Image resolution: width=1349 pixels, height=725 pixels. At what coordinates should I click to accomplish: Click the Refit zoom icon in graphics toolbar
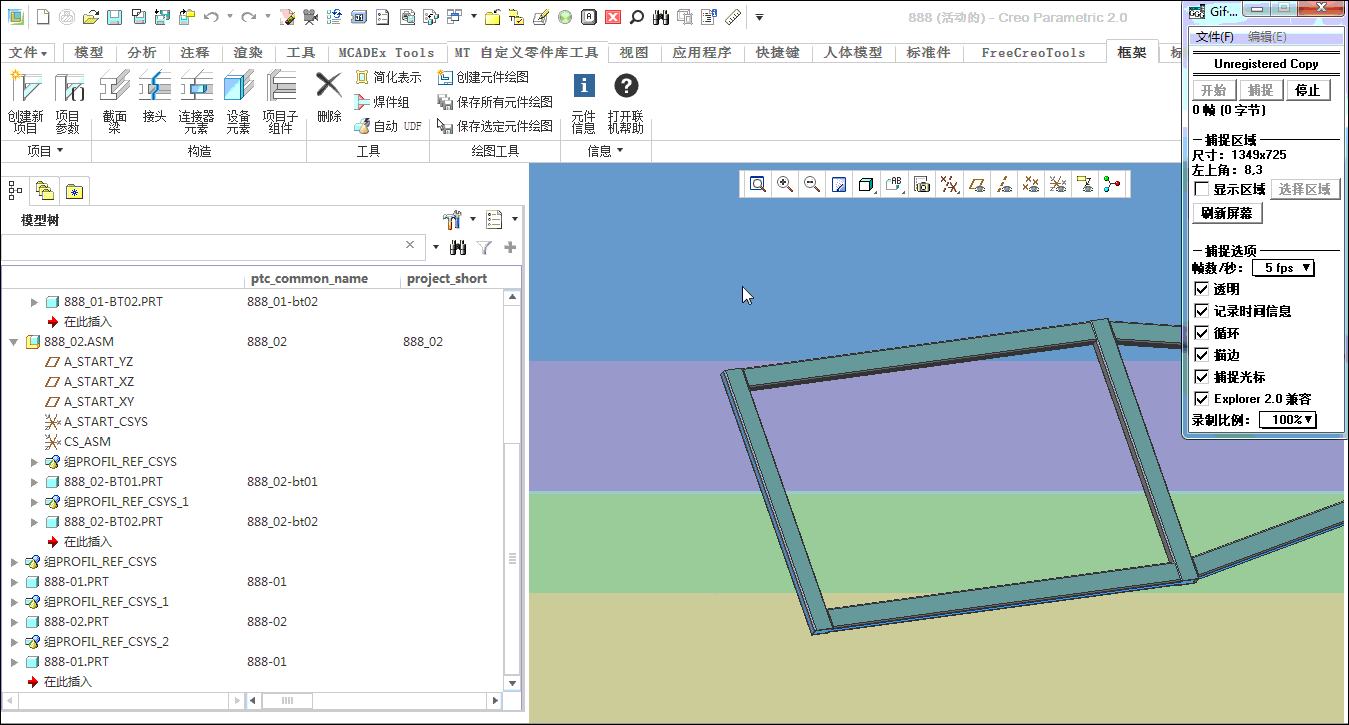click(x=758, y=184)
